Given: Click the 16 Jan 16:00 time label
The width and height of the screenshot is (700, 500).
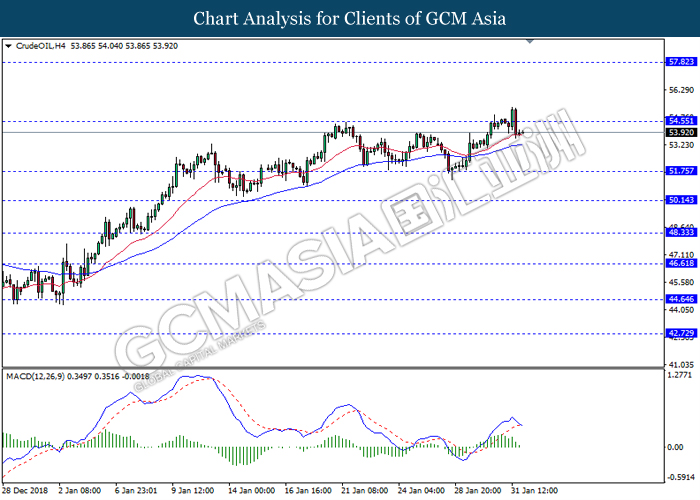Looking at the screenshot, I should (308, 490).
